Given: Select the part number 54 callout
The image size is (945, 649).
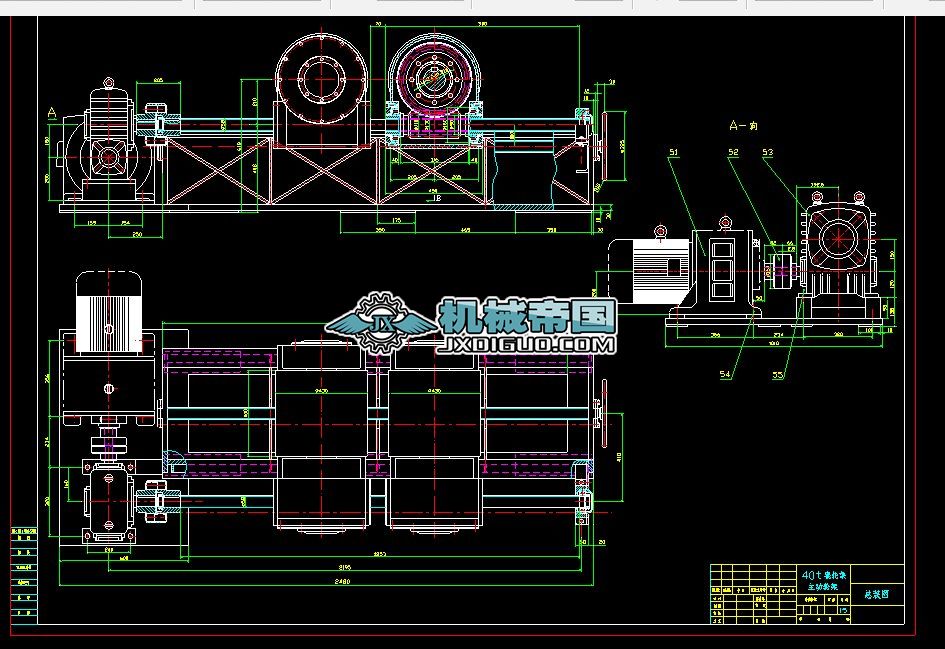Looking at the screenshot, I should pos(725,374).
